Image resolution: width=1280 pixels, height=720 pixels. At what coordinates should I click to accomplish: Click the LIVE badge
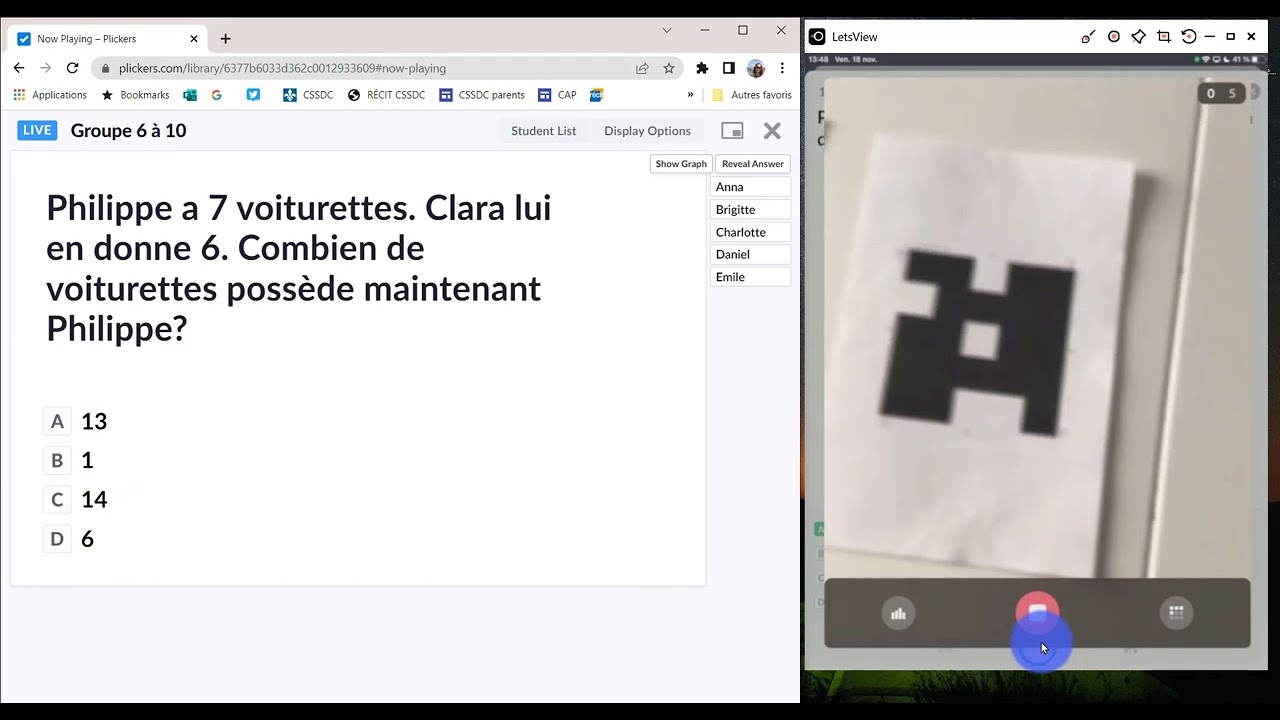[x=37, y=130]
